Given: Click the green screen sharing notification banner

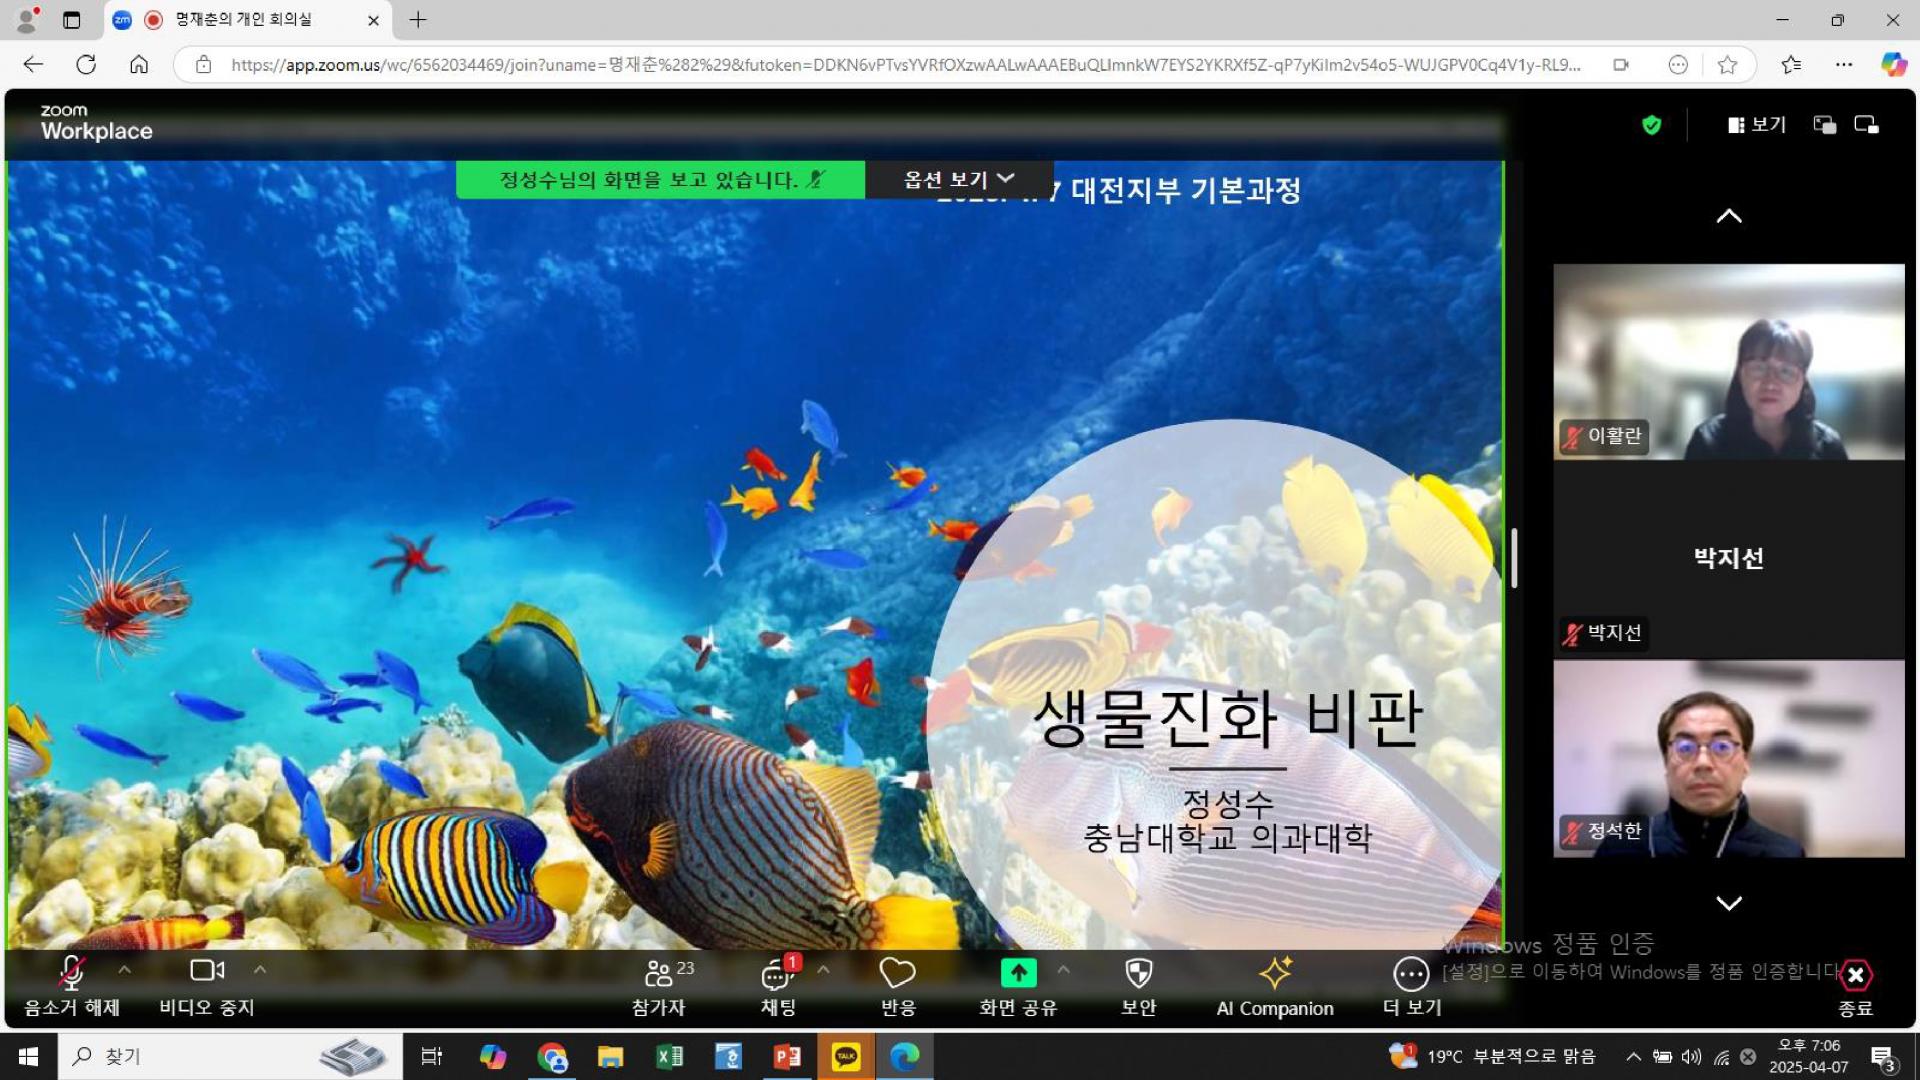Looking at the screenshot, I should [x=660, y=179].
